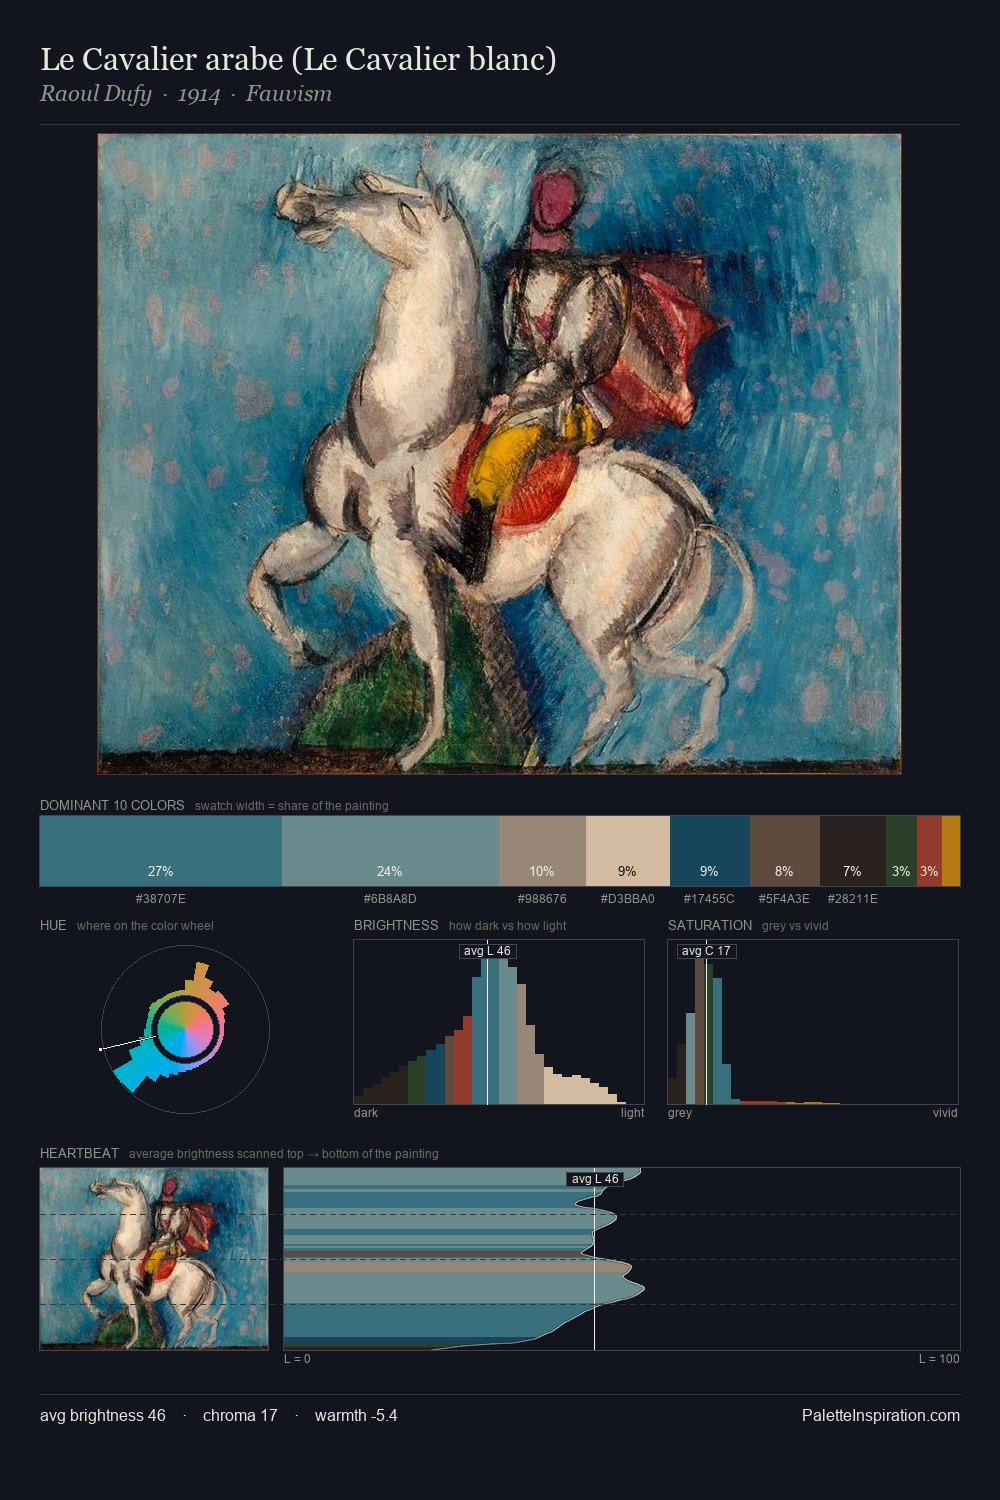Click the dark green 3% swatch

901,851
